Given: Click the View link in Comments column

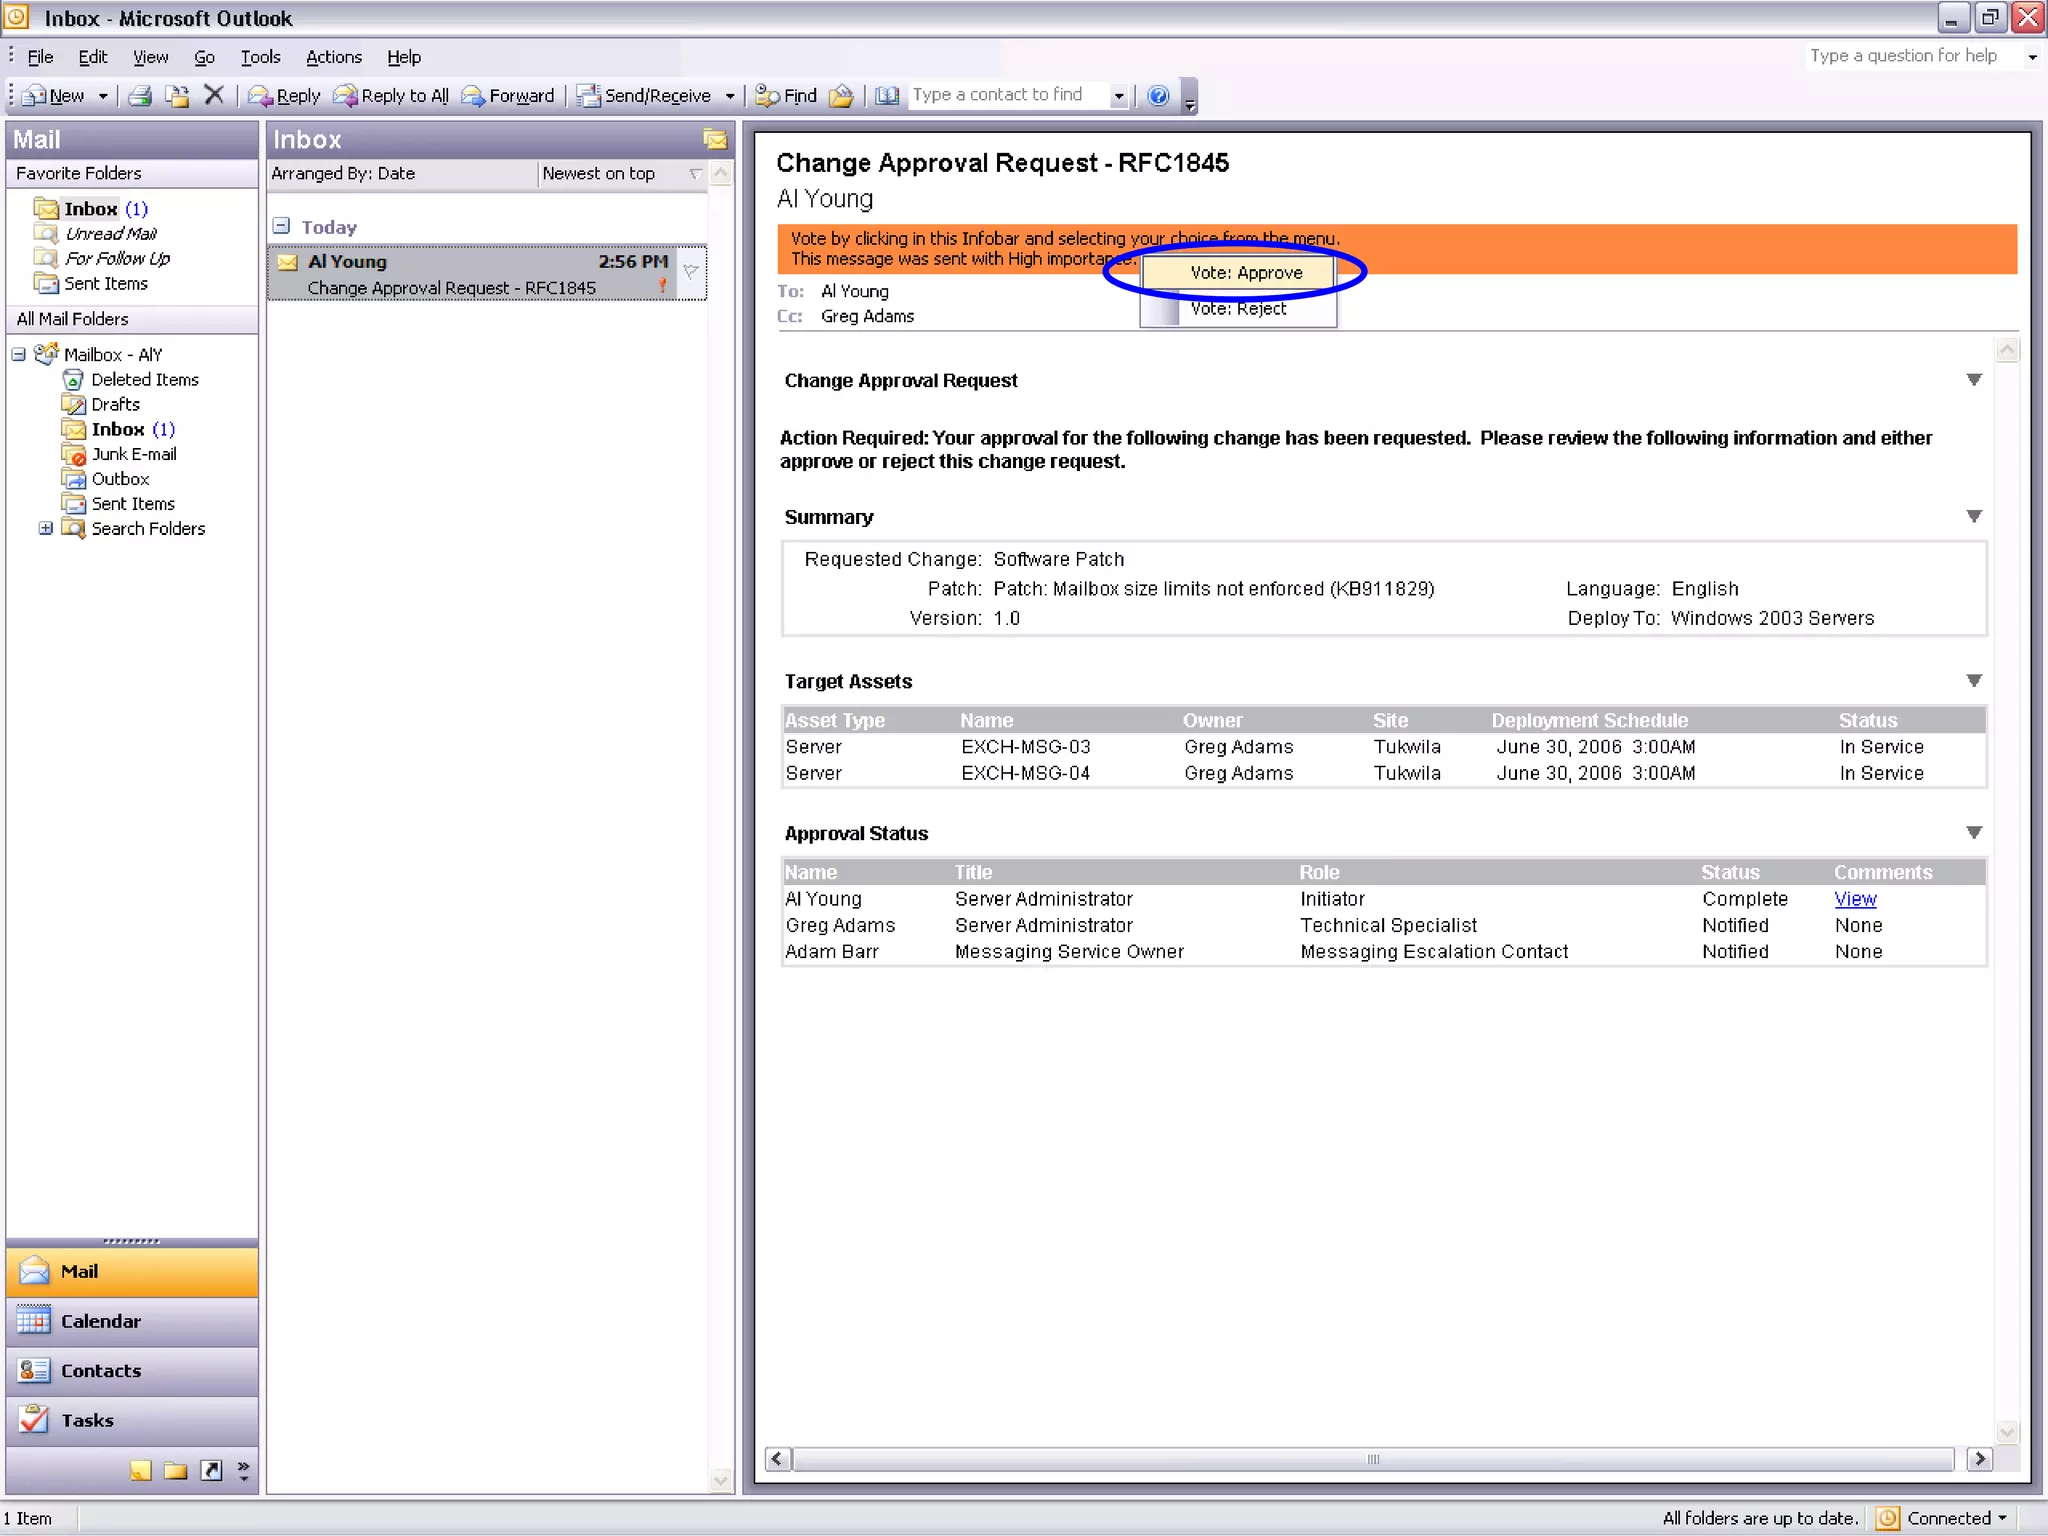Looking at the screenshot, I should point(1855,899).
